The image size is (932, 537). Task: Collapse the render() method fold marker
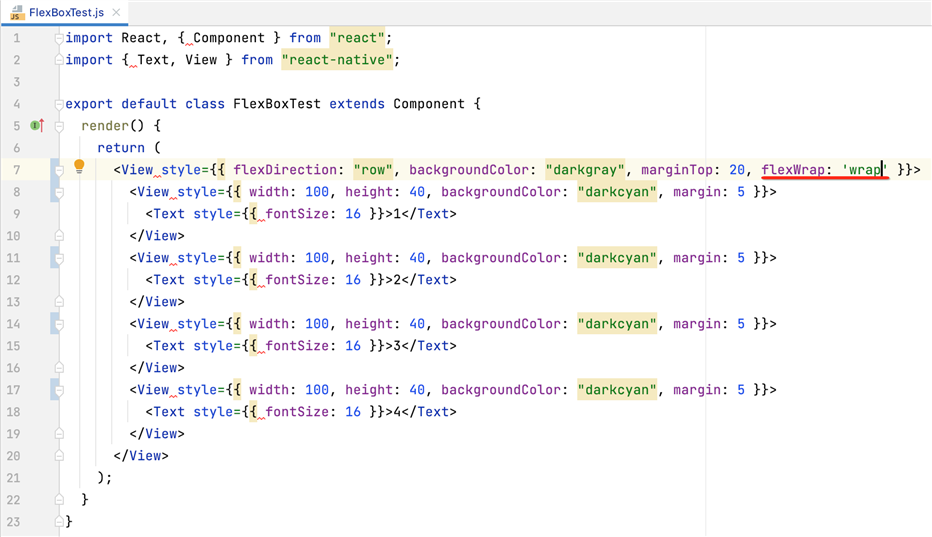[x=60, y=126]
